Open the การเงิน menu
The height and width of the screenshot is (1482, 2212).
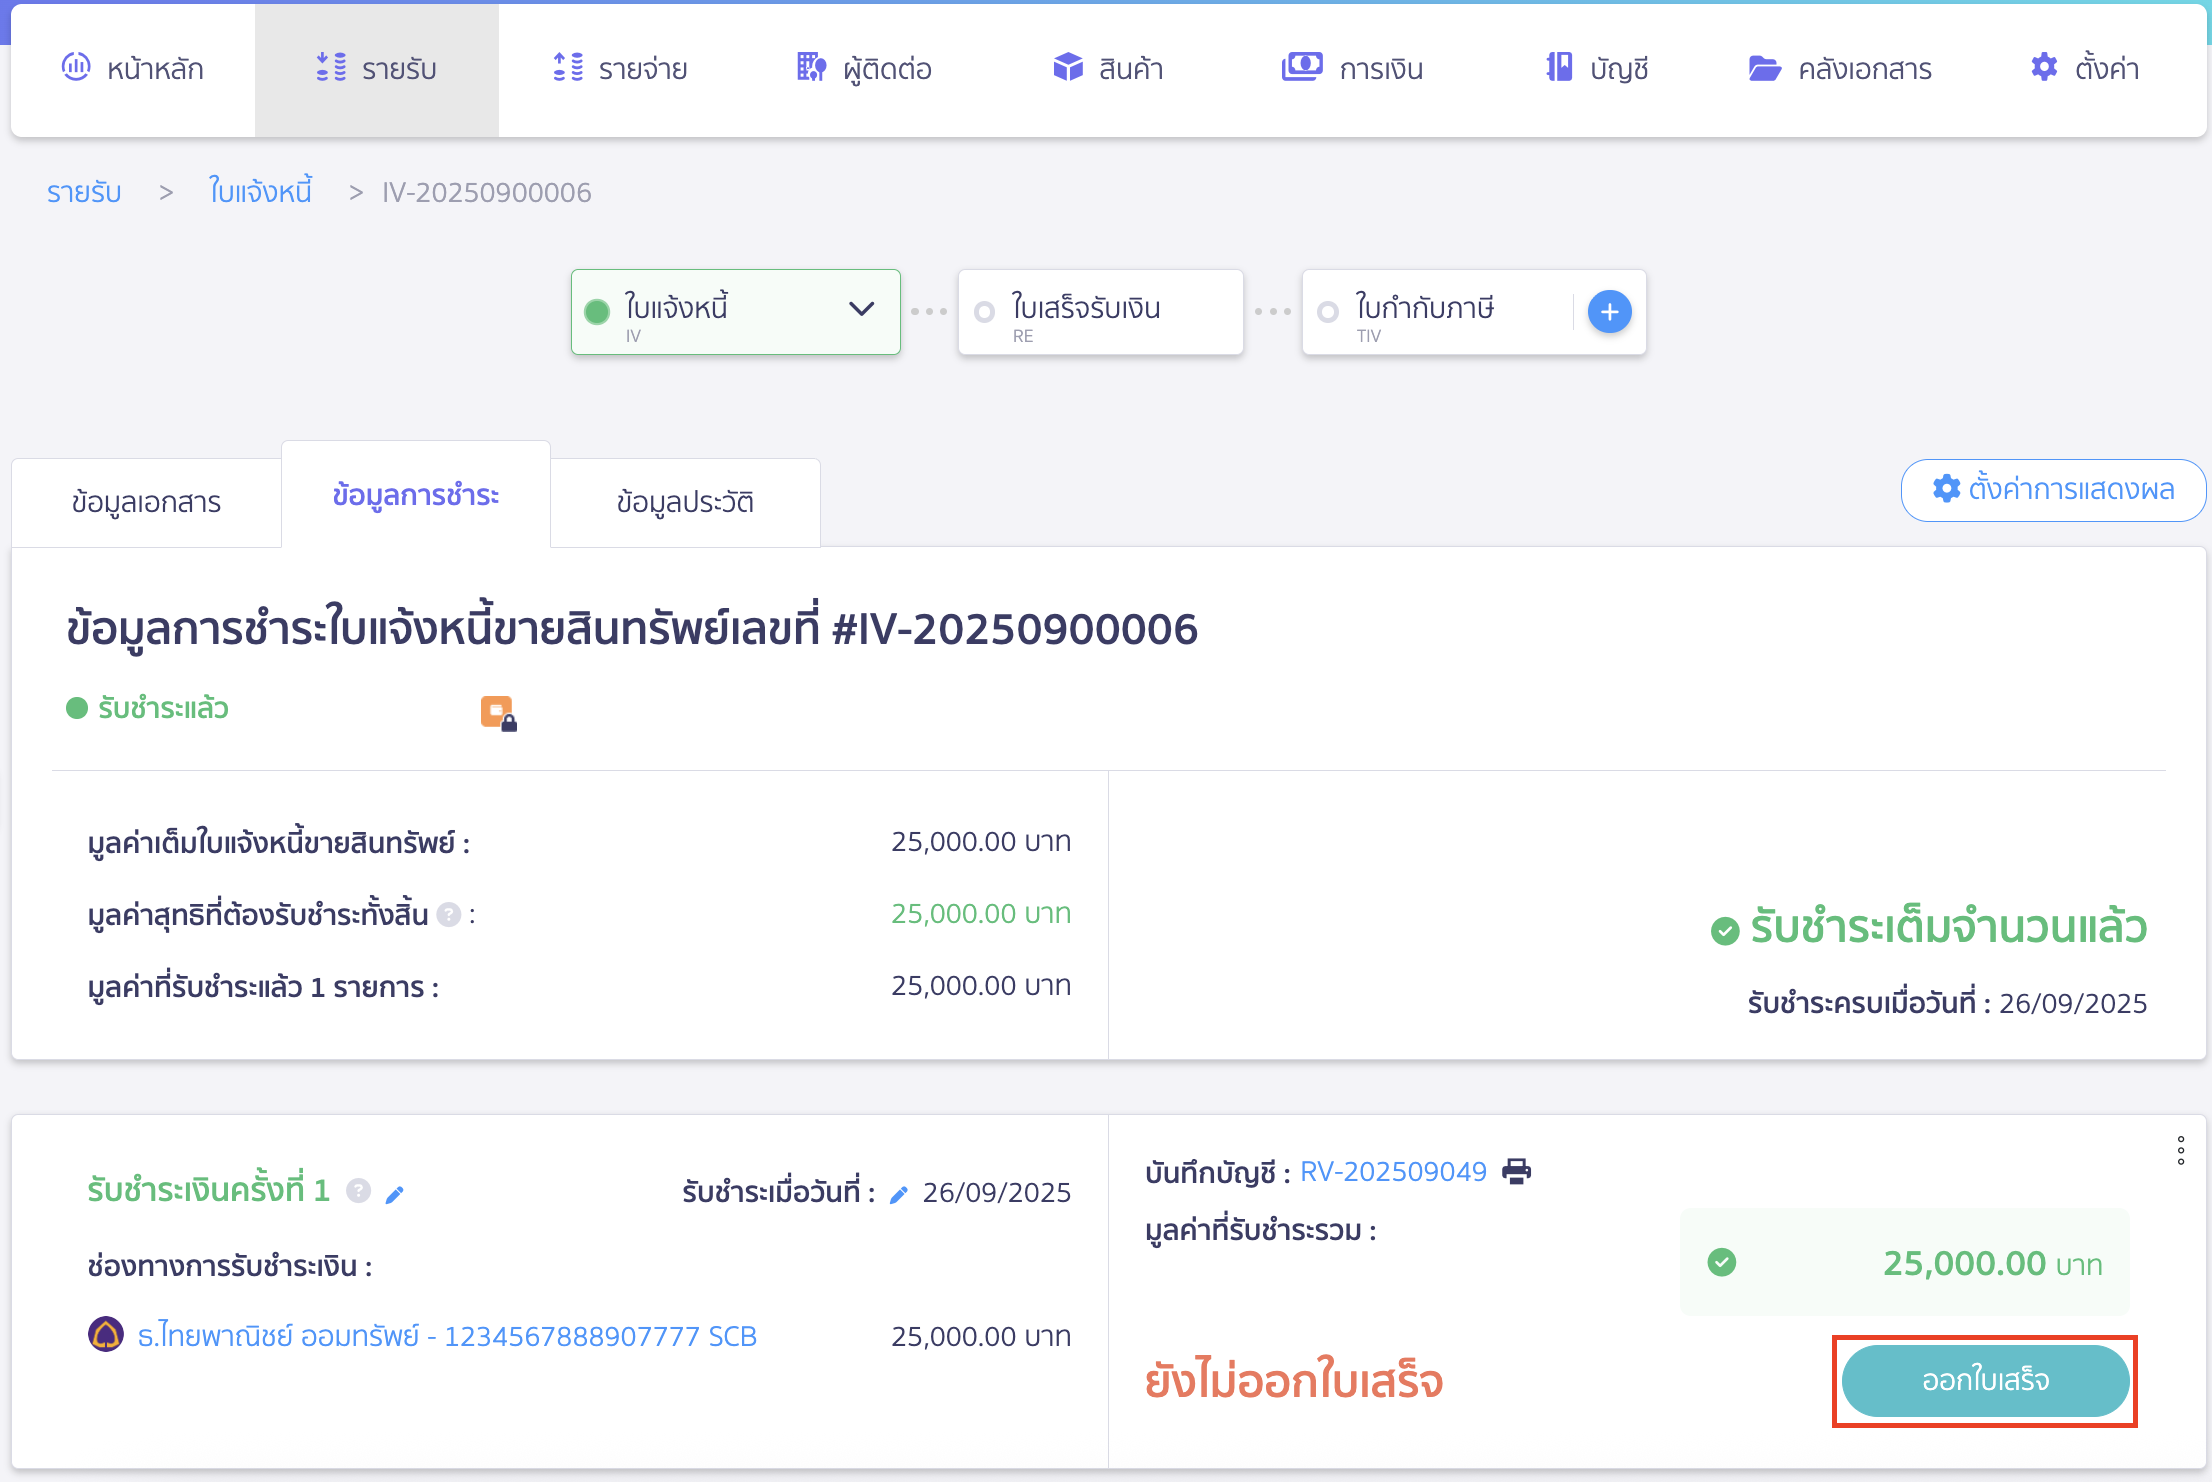click(1352, 68)
